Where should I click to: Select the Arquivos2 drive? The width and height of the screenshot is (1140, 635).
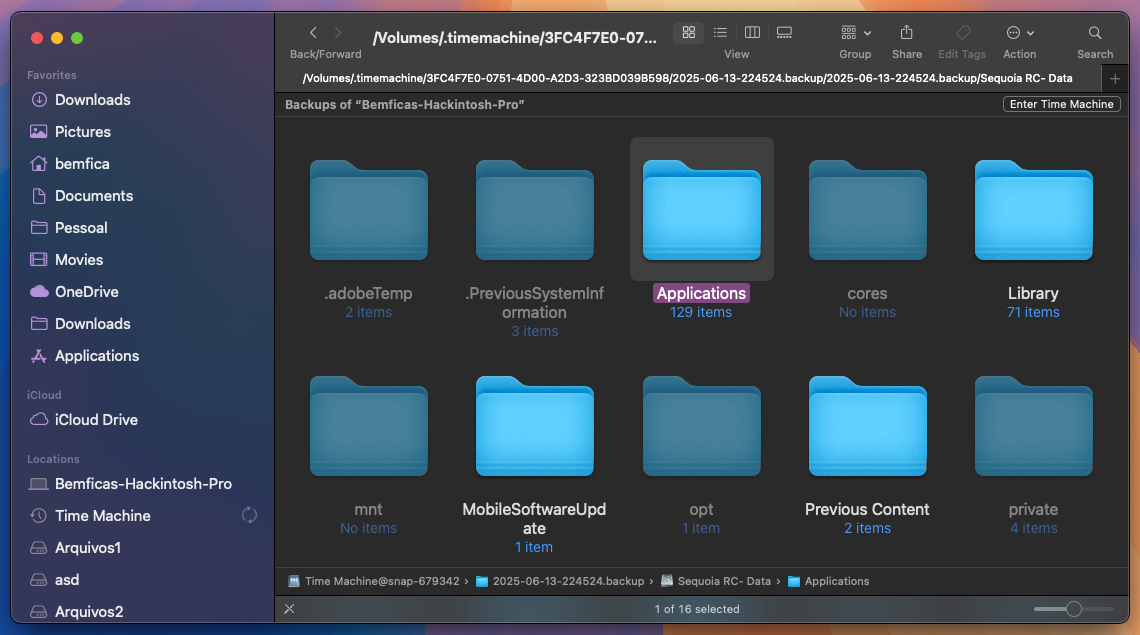pyautogui.click(x=76, y=612)
